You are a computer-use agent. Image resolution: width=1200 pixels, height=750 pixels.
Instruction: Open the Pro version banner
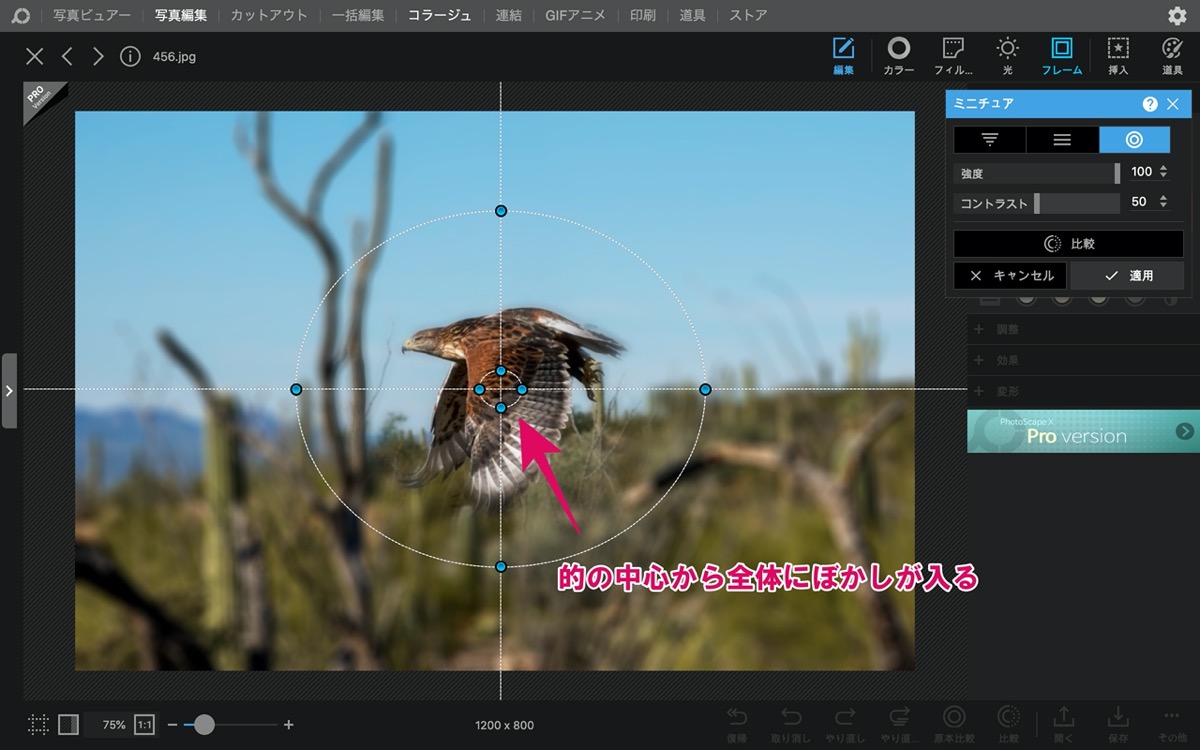1083,431
